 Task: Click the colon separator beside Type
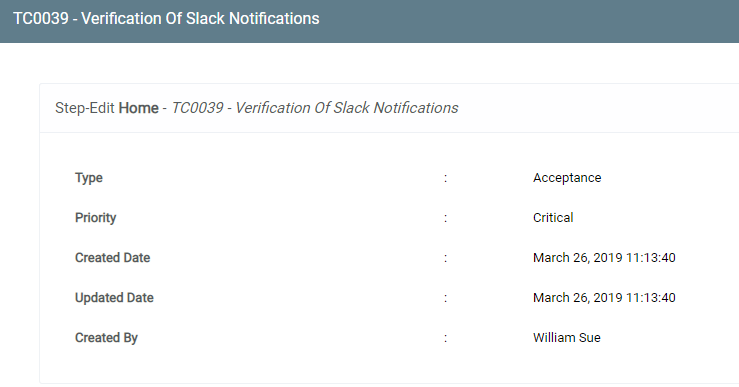click(x=445, y=178)
